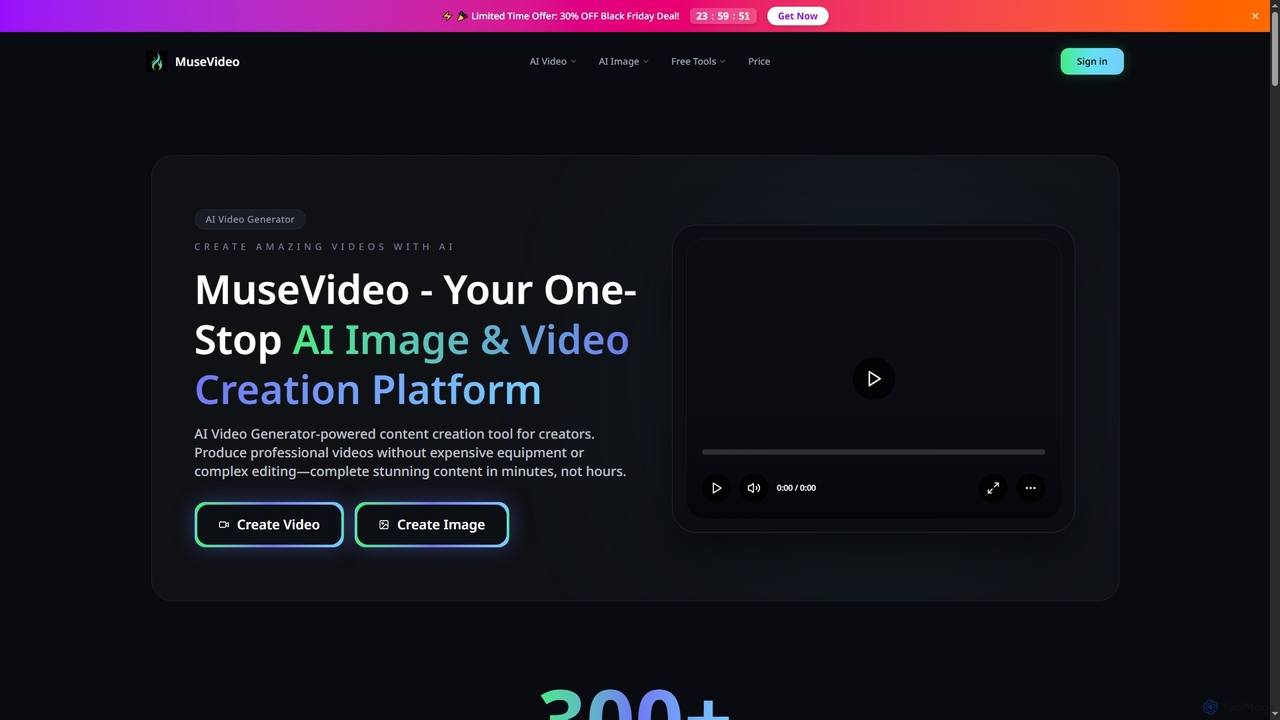Click the Sign in button
Viewport: 1280px width, 720px height.
1092,62
